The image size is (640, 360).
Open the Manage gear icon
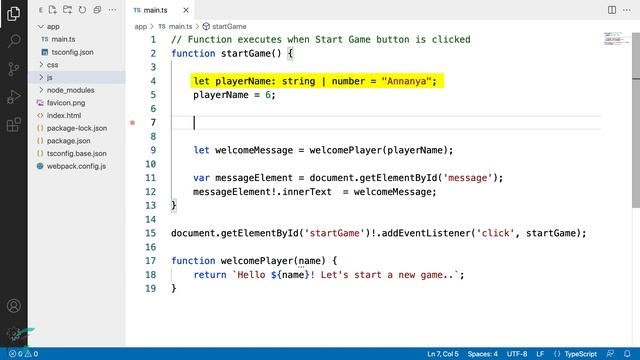[13, 333]
